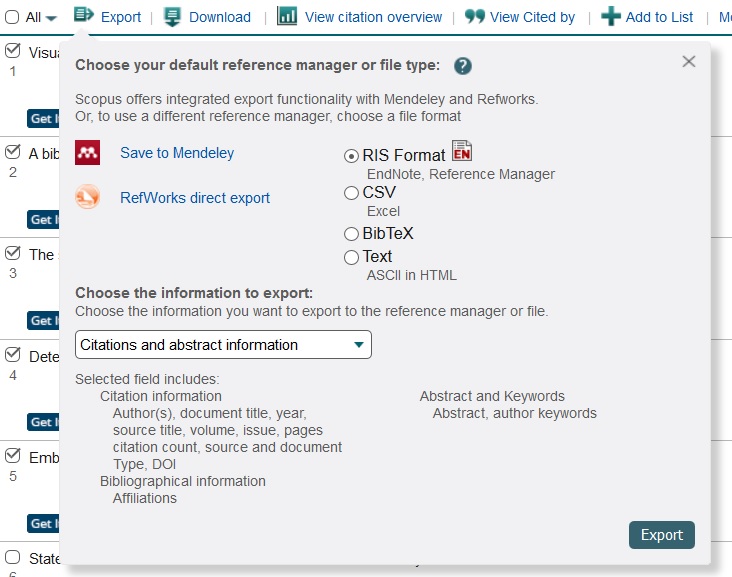Click the Get button under result 2
This screenshot has width=732, height=577.
pyautogui.click(x=43, y=219)
